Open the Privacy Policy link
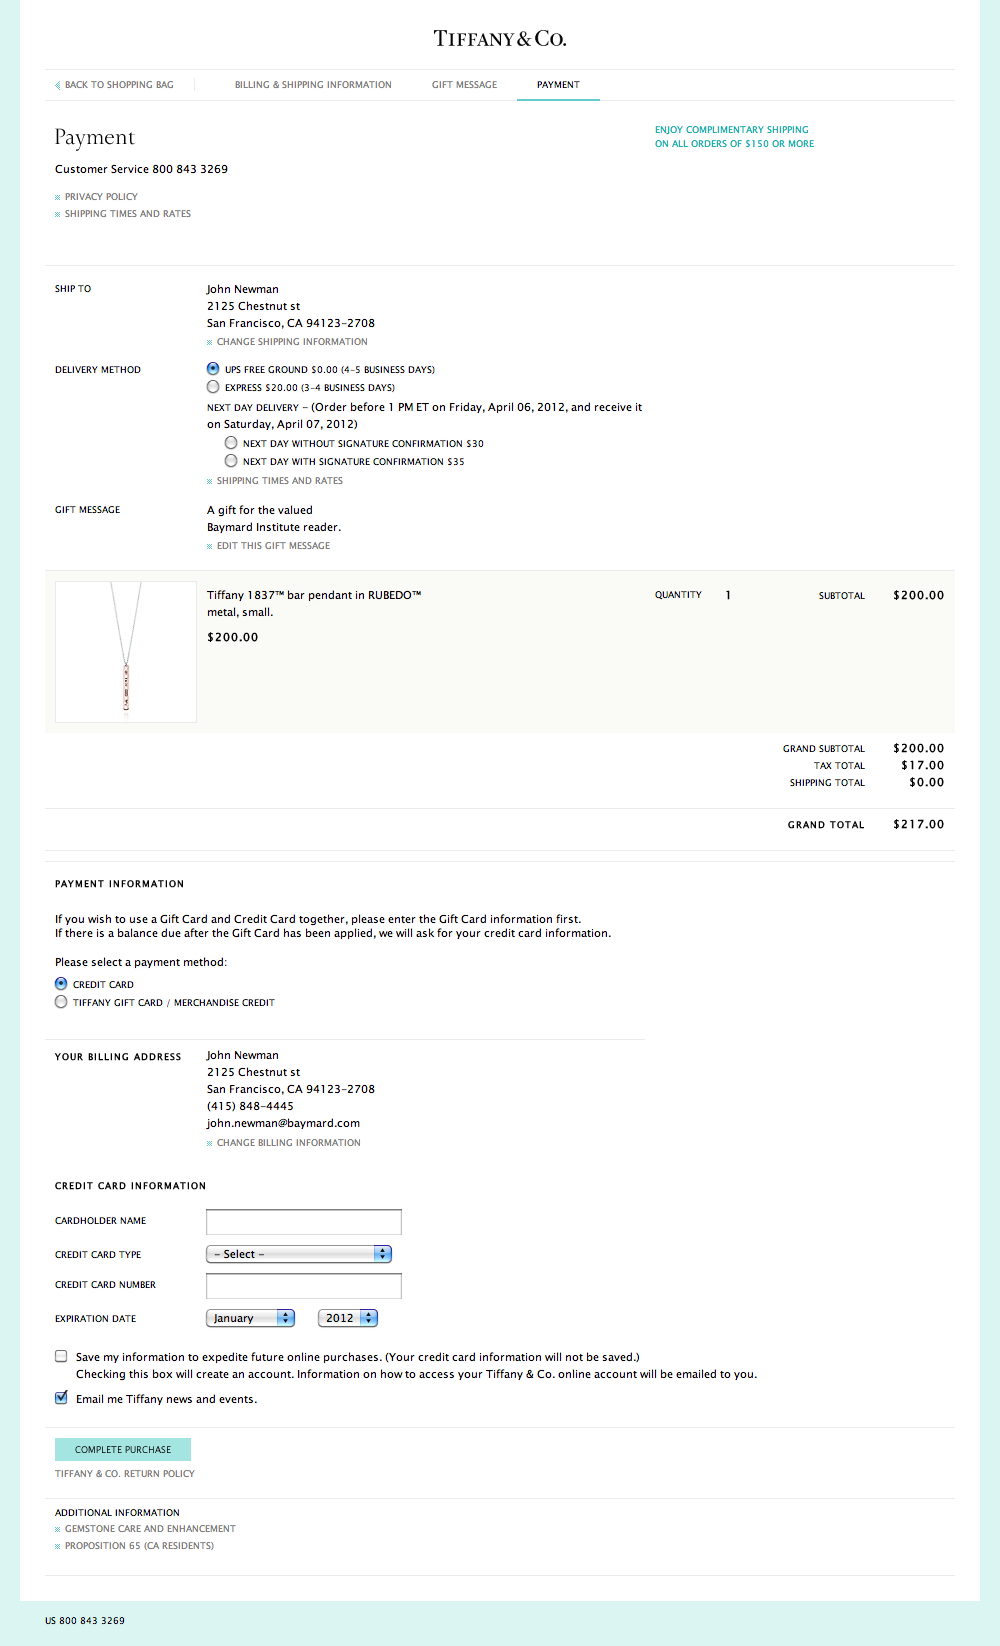Image resolution: width=1000 pixels, height=1646 pixels. coord(101,197)
